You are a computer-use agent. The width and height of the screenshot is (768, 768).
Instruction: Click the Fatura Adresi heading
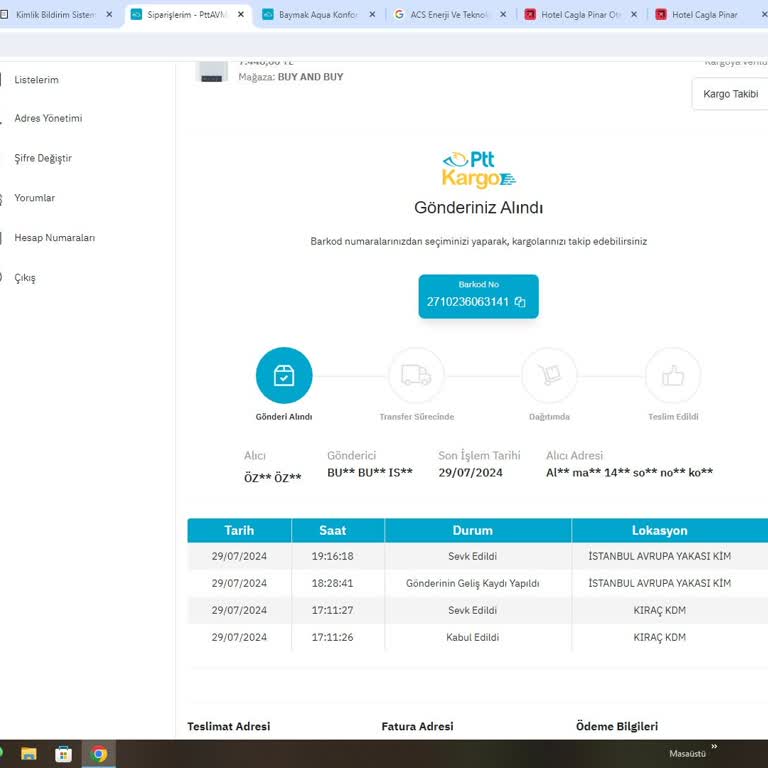(x=417, y=726)
